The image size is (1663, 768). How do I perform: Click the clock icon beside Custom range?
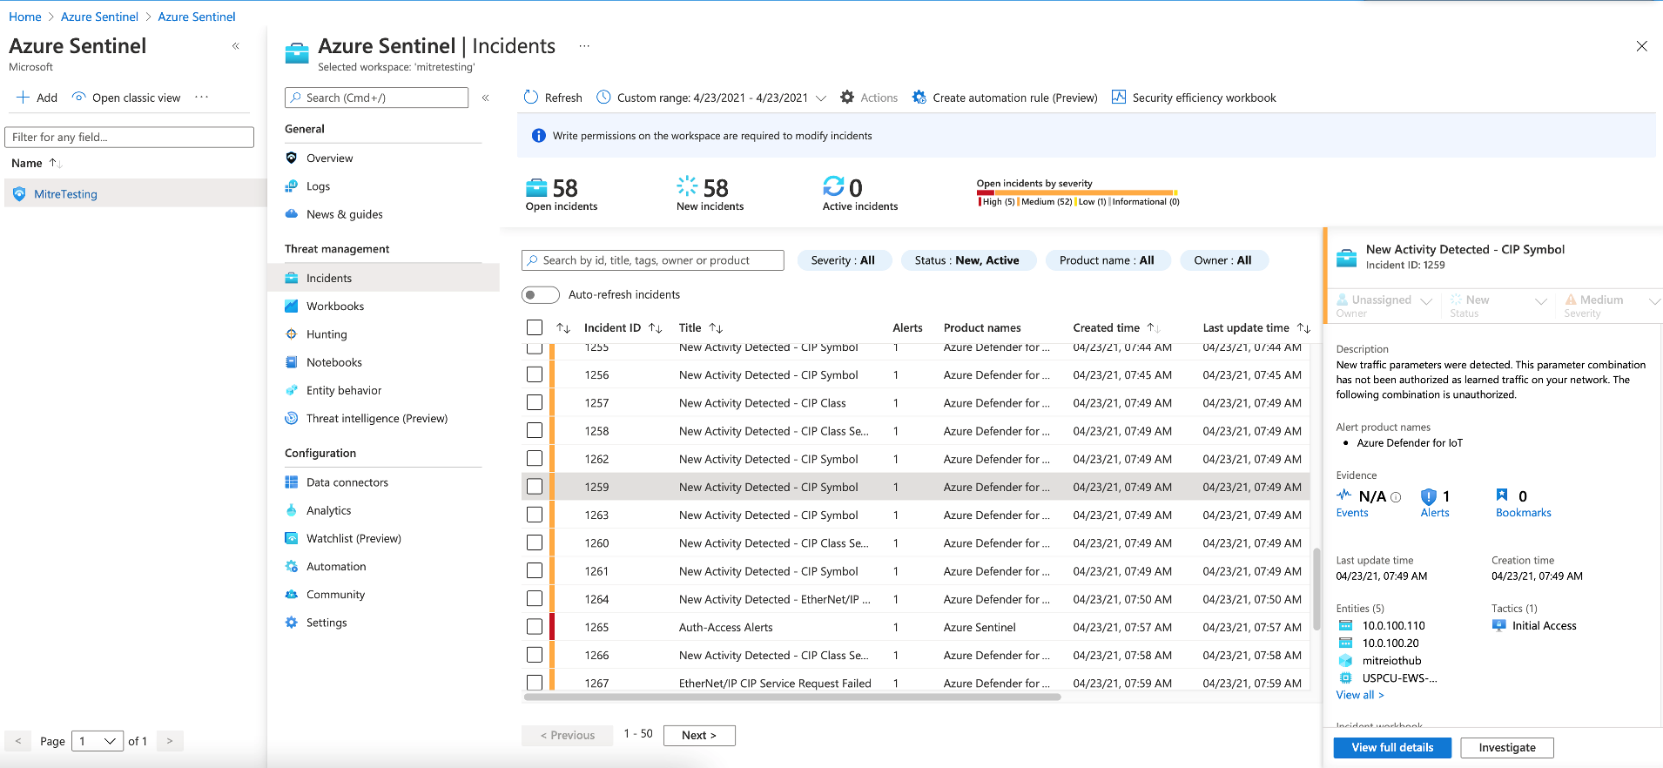[x=603, y=97]
